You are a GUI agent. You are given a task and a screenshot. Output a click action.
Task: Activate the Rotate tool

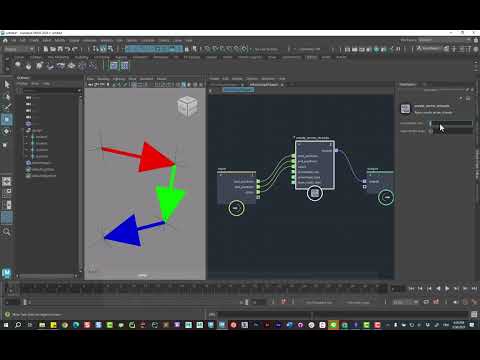point(7,132)
